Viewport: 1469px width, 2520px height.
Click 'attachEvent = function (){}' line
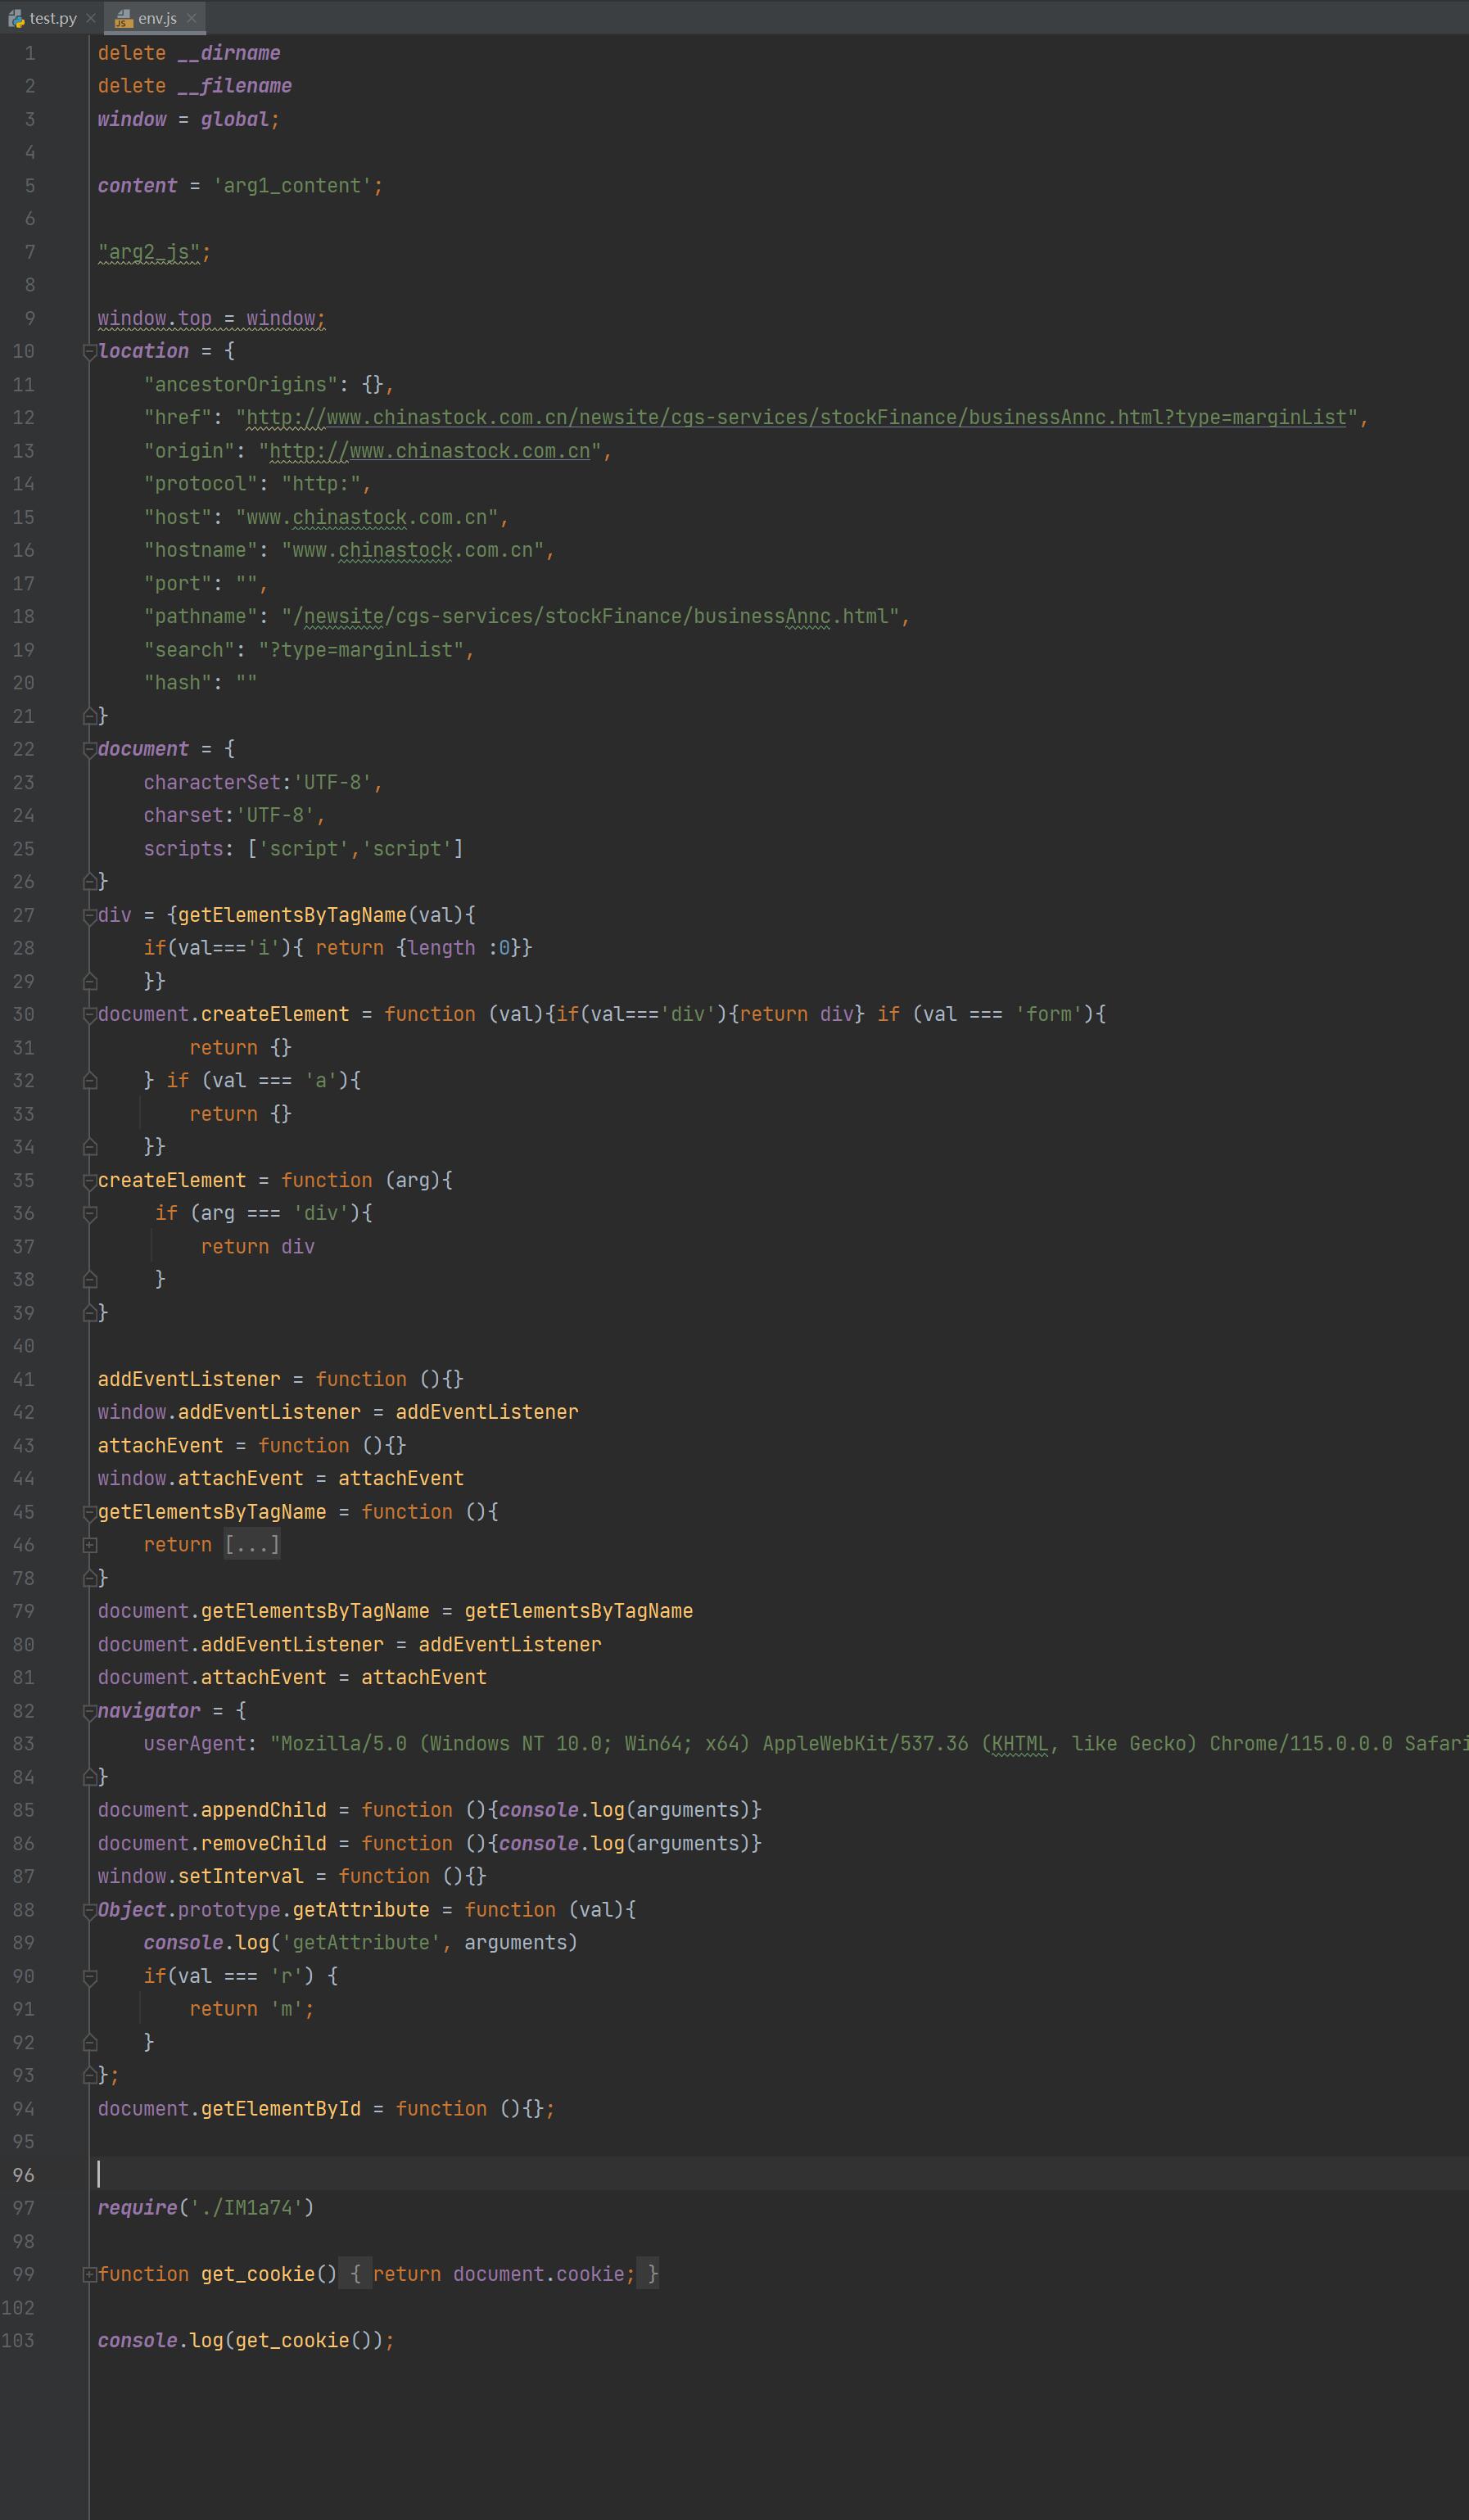[x=252, y=1445]
